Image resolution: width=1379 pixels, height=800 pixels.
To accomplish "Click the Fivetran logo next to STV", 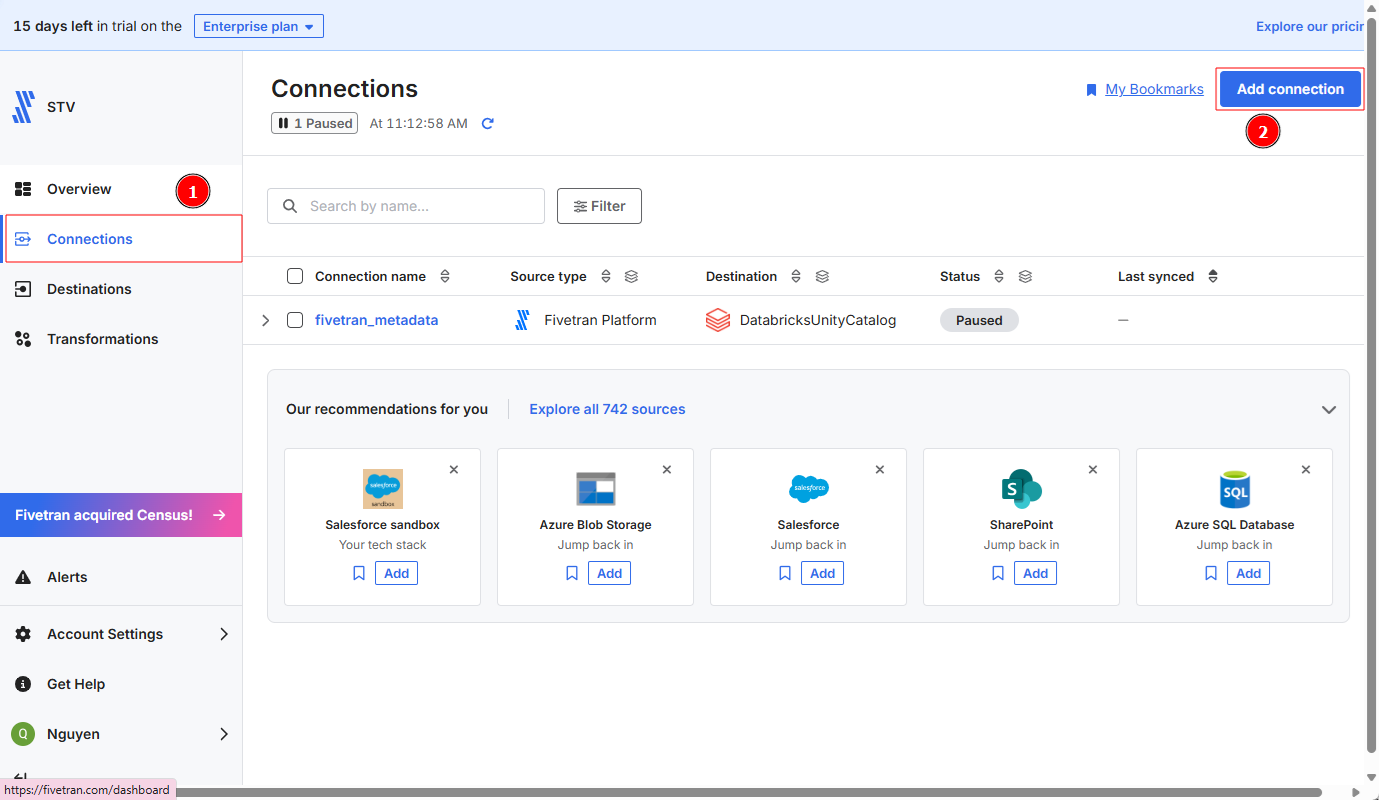I will [x=23, y=107].
